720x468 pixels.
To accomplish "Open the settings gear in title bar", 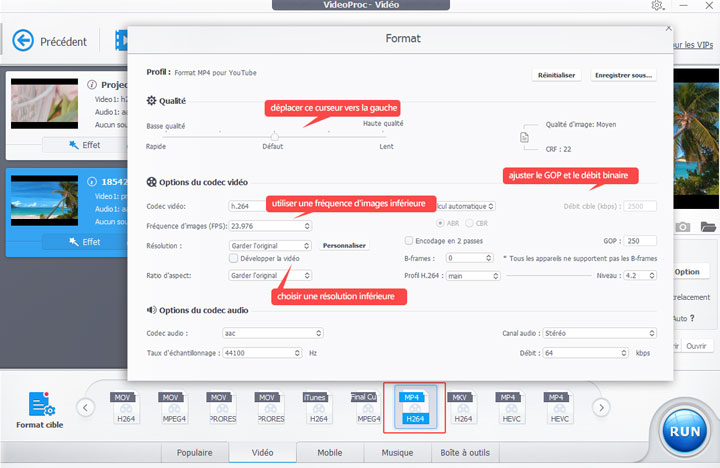I will pyautogui.click(x=658, y=5).
